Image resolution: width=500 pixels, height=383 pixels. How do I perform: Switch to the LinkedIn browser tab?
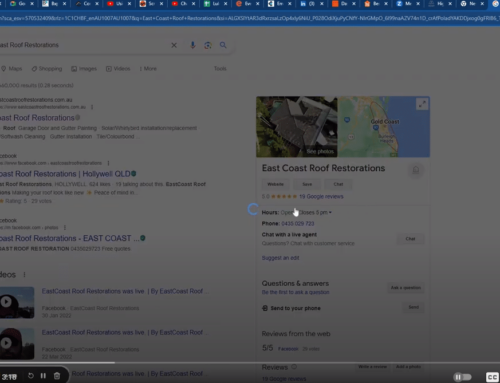pos(308,4)
